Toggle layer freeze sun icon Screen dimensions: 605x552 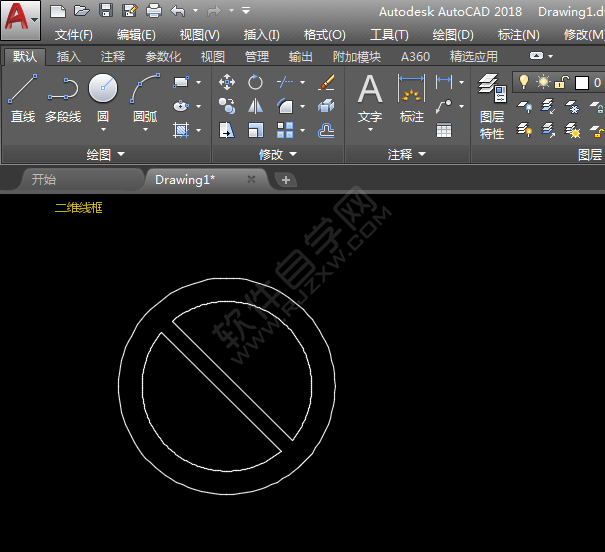[x=543, y=82]
